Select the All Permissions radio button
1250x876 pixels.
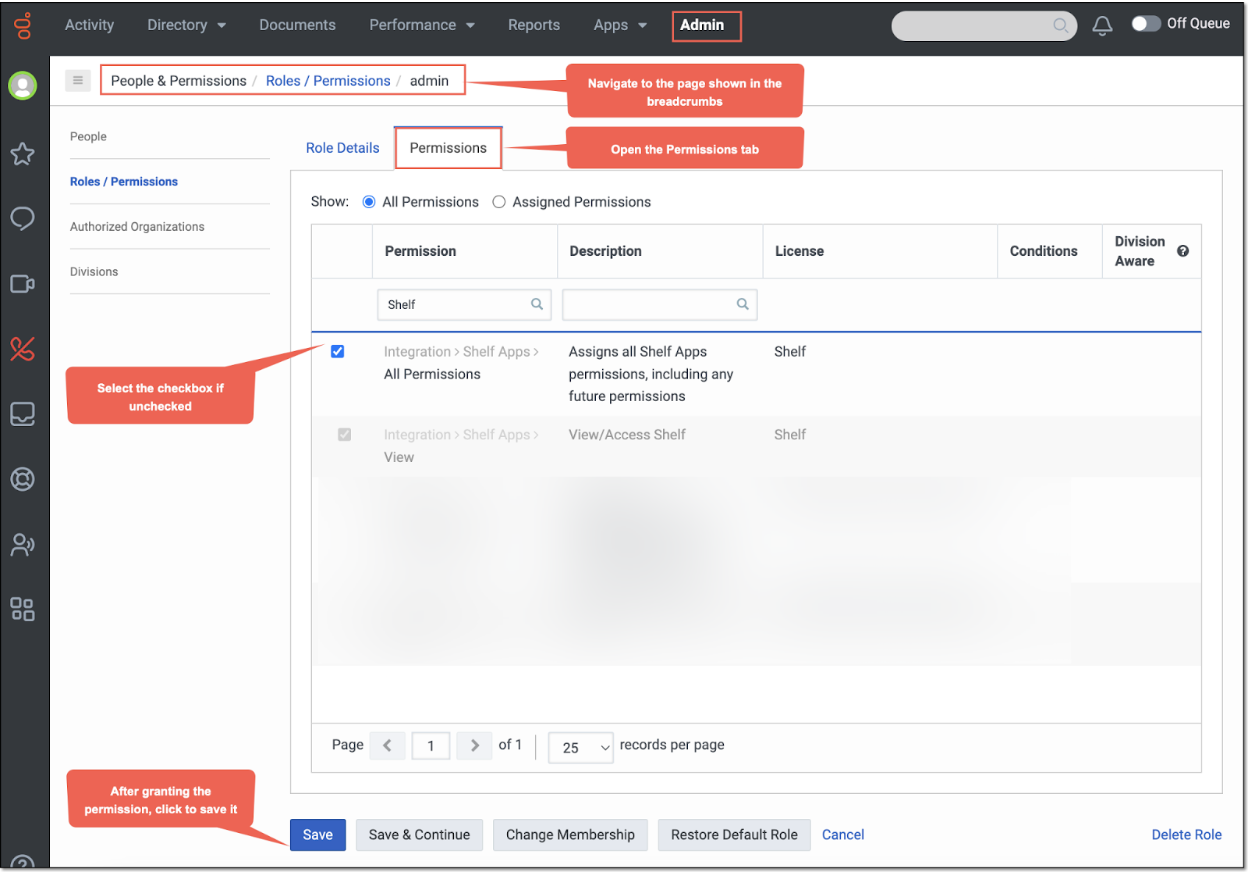tap(369, 202)
